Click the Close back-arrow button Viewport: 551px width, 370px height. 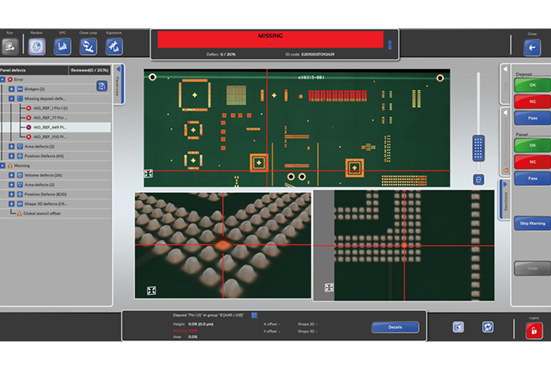(532, 47)
